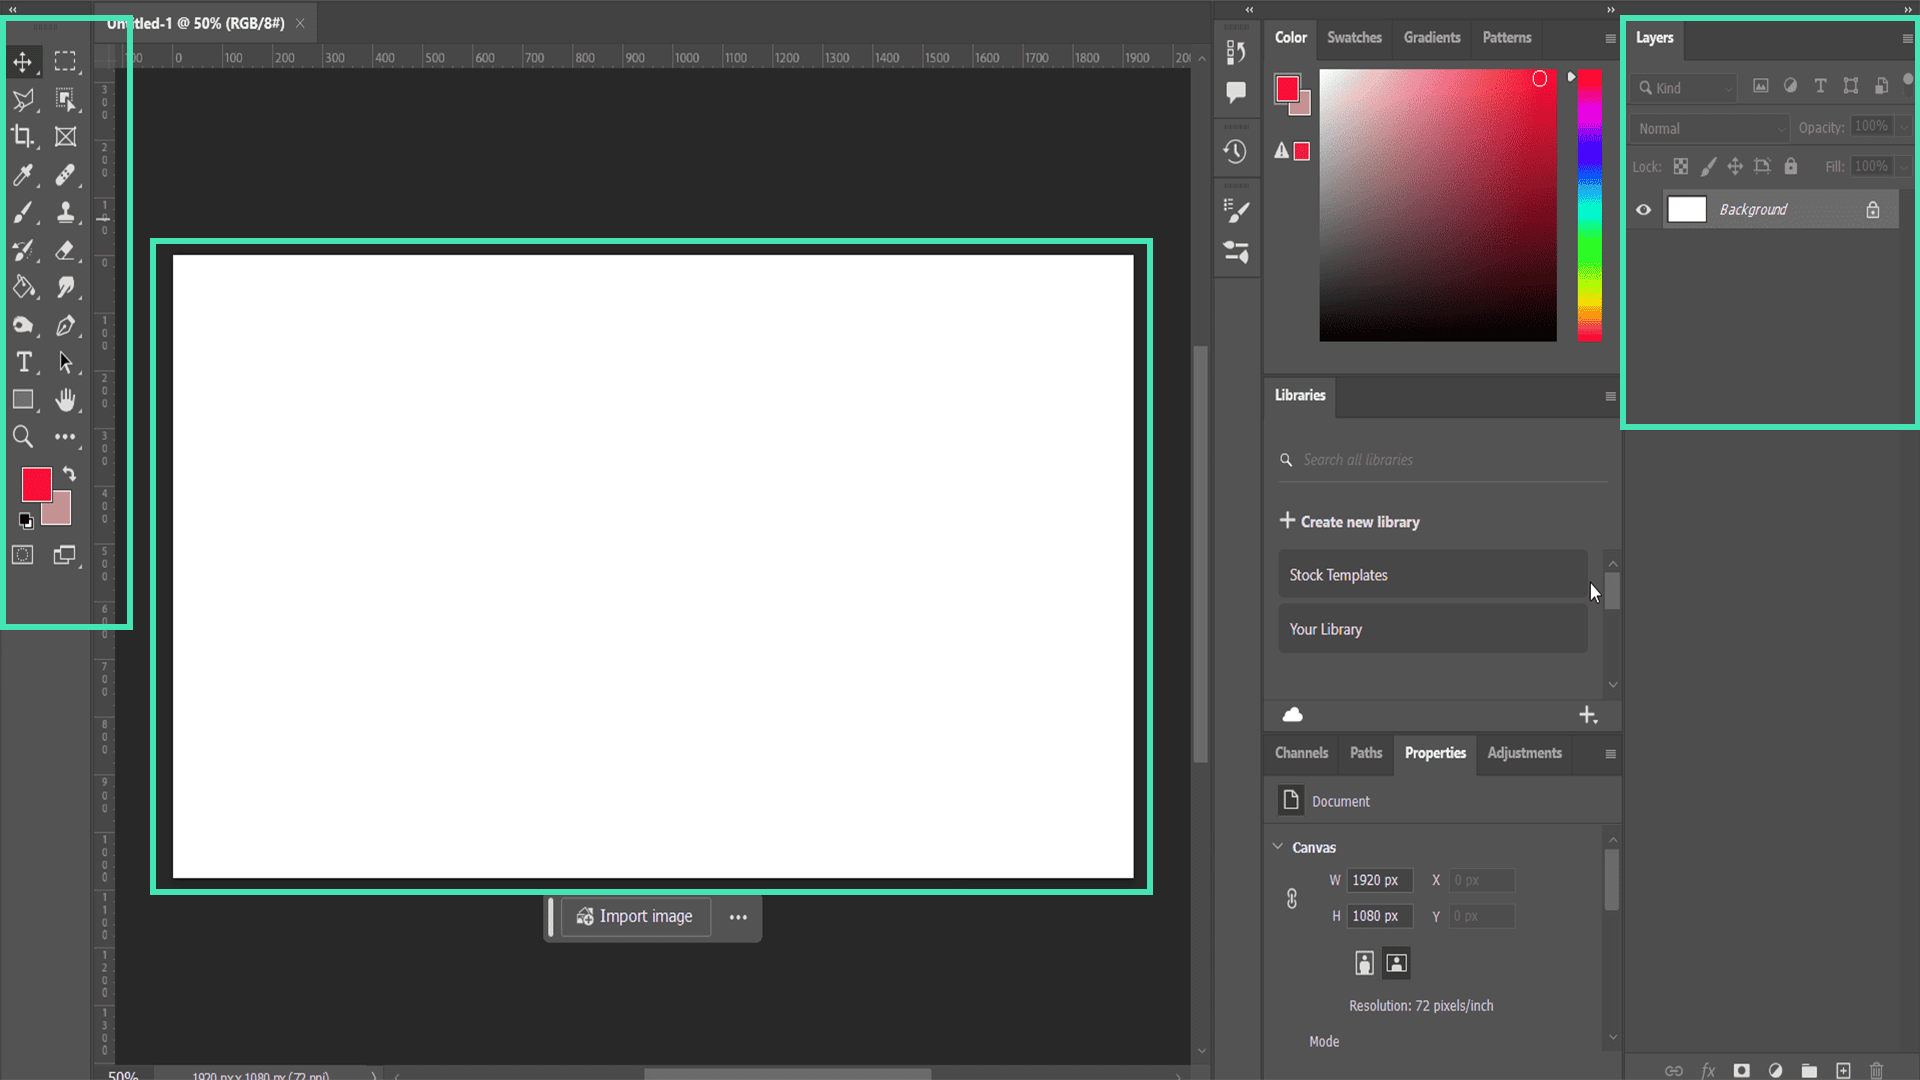This screenshot has height=1080, width=1920.
Task: Swap foreground and background colors
Action: pyautogui.click(x=69, y=473)
